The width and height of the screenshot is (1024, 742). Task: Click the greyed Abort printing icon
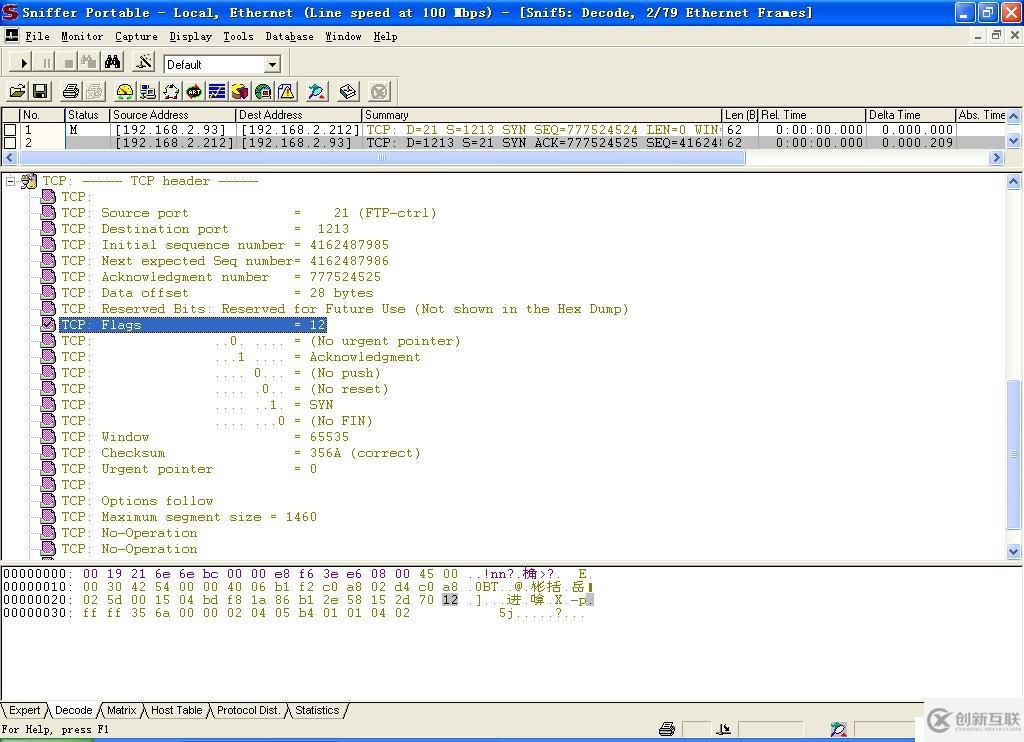click(x=94, y=91)
